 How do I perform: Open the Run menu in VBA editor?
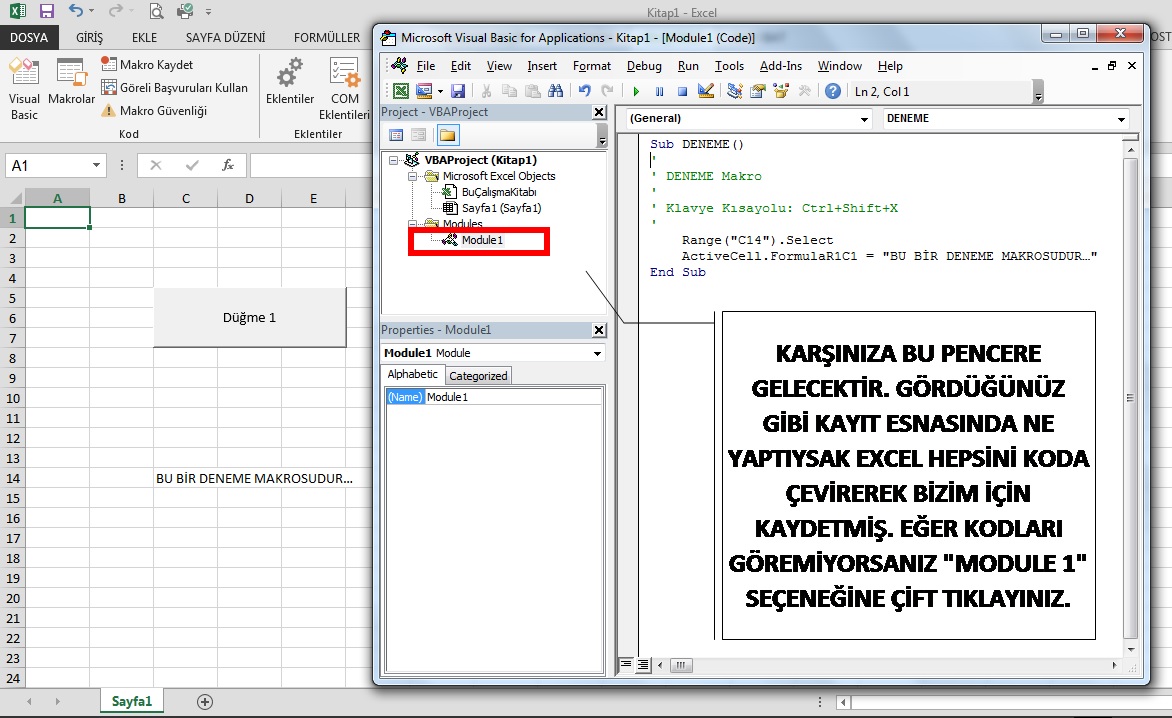pos(688,66)
